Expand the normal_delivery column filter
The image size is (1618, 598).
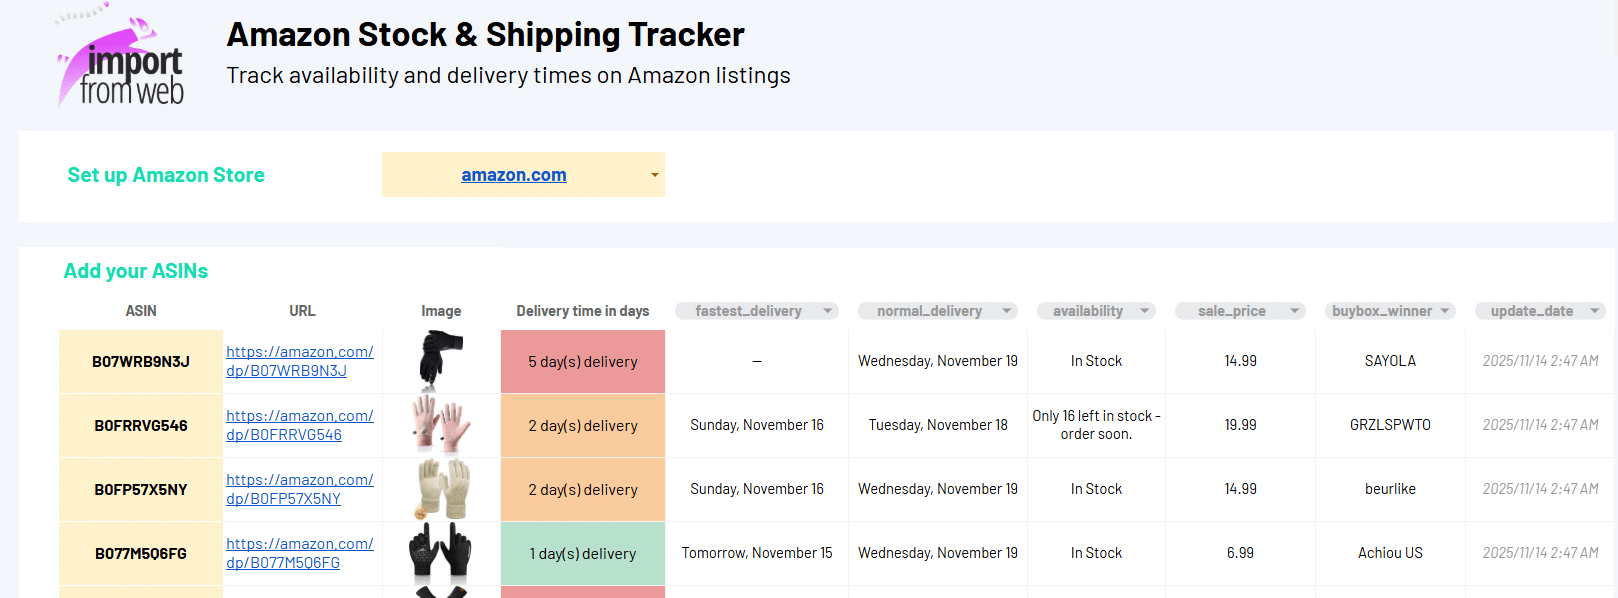[x=1006, y=311]
